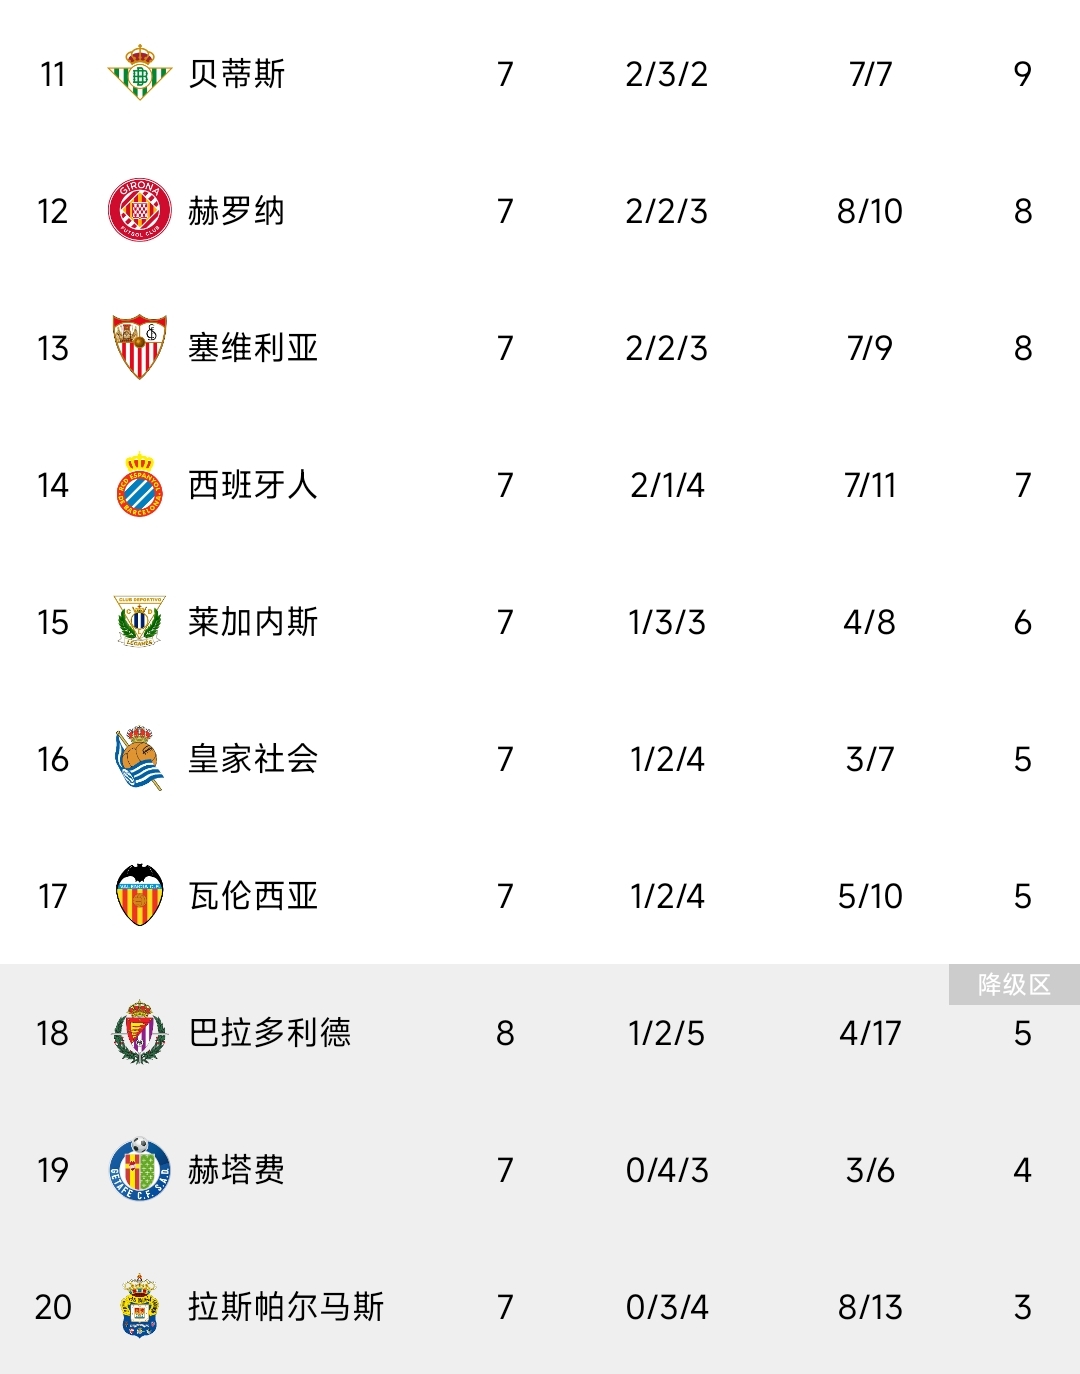
Task: Select the Girona club crest
Action: (139, 210)
